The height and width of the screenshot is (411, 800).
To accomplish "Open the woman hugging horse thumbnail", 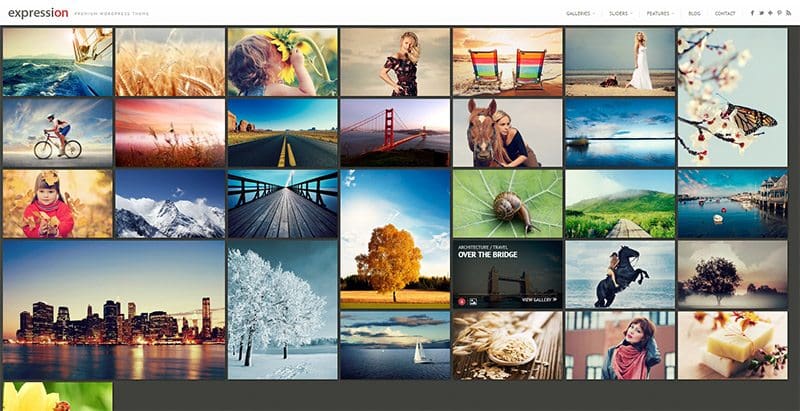I will (508, 133).
